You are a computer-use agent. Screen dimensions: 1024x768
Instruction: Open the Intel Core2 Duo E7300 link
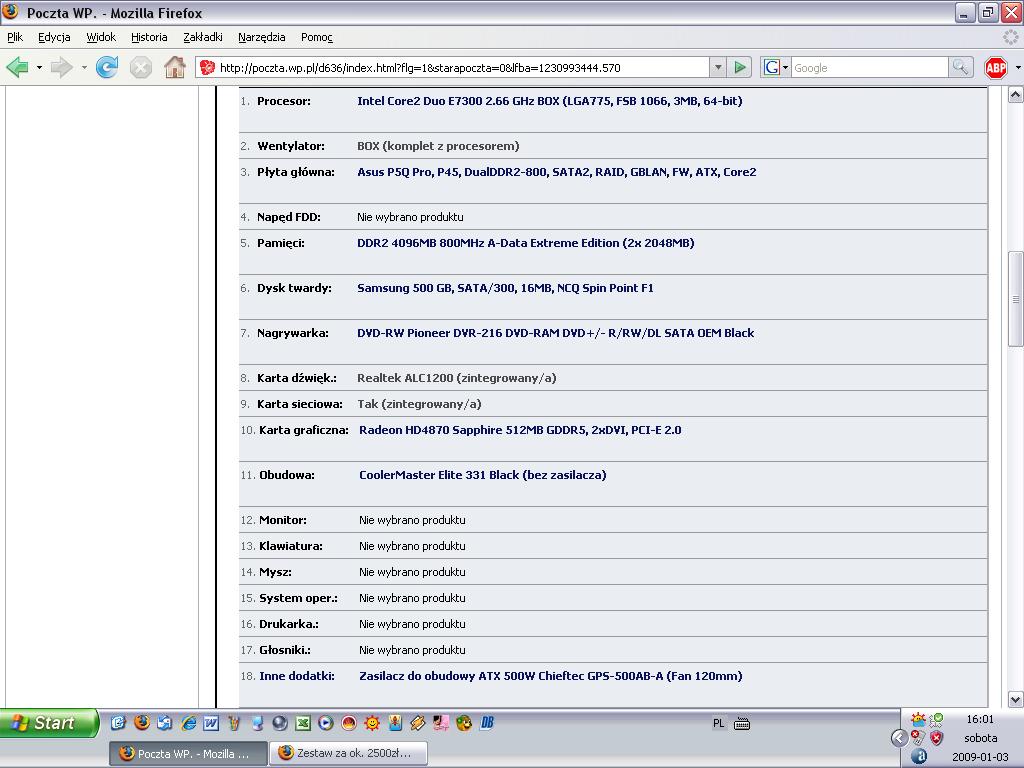point(549,101)
